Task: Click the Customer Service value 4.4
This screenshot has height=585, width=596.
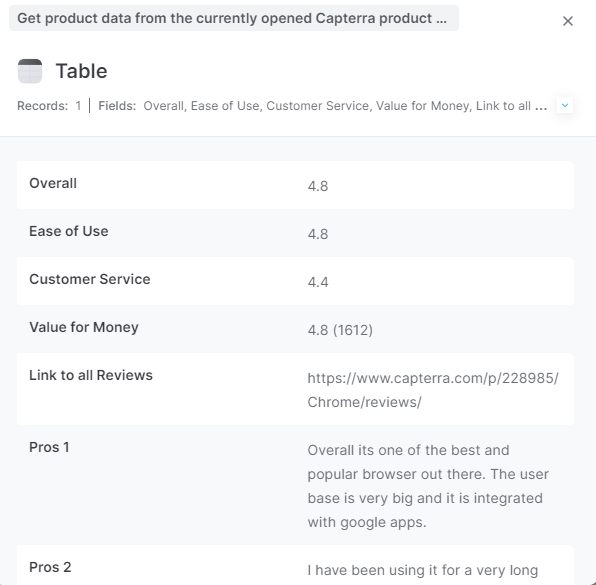Action: coord(318,282)
